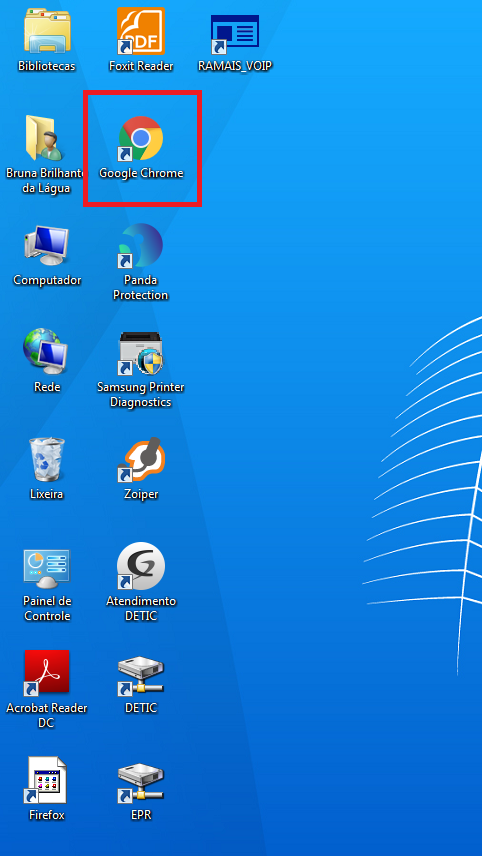
Task: Click the Atendimento DETIC shortcut
Action: point(141,566)
